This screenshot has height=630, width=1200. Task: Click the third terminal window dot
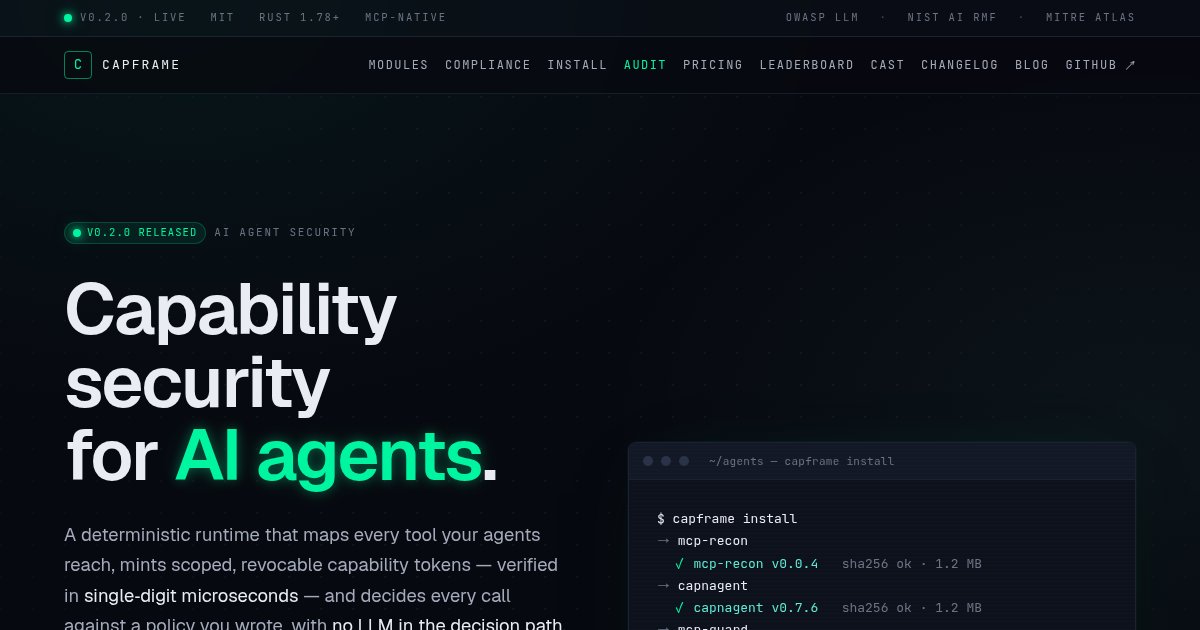[x=684, y=461]
